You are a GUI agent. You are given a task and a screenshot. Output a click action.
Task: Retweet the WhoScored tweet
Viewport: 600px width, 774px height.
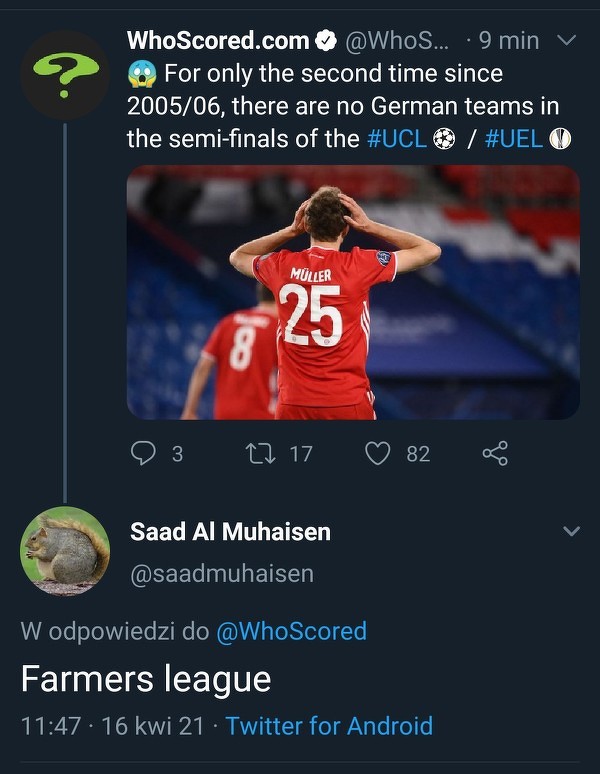tap(259, 453)
